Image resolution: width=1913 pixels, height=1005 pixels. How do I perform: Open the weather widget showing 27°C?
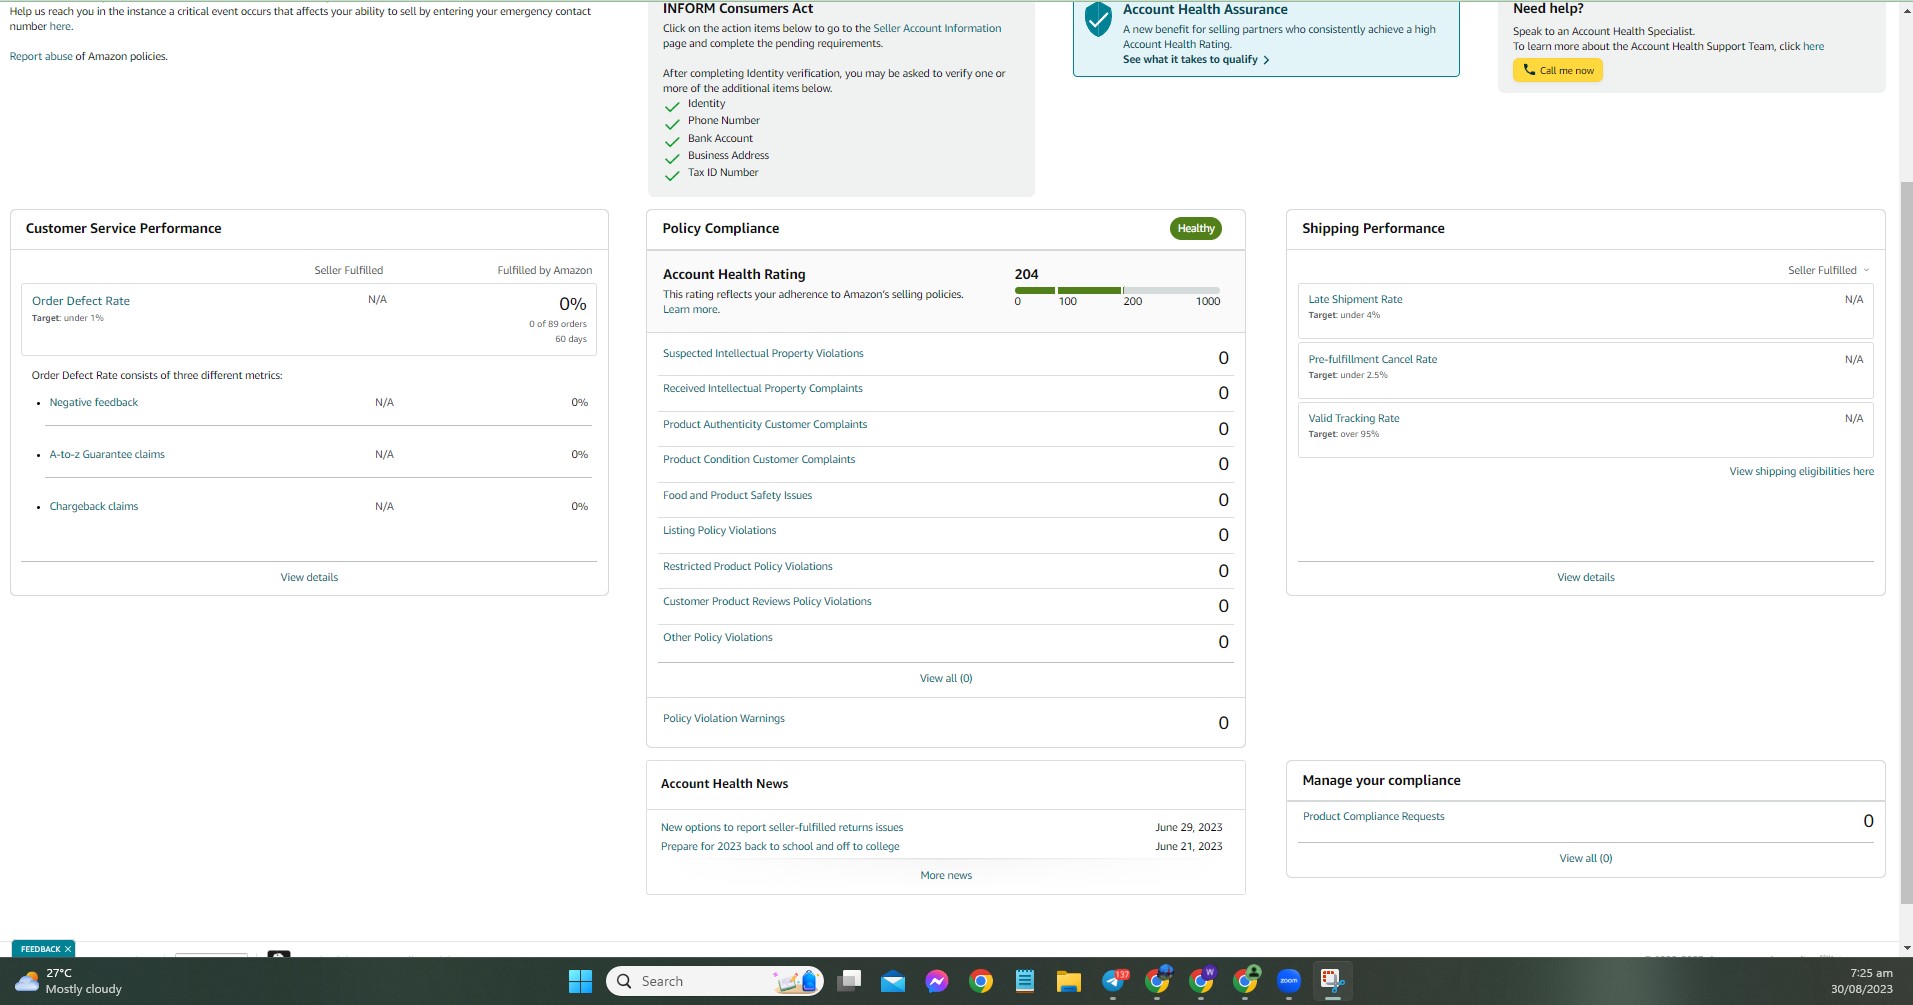coord(69,981)
